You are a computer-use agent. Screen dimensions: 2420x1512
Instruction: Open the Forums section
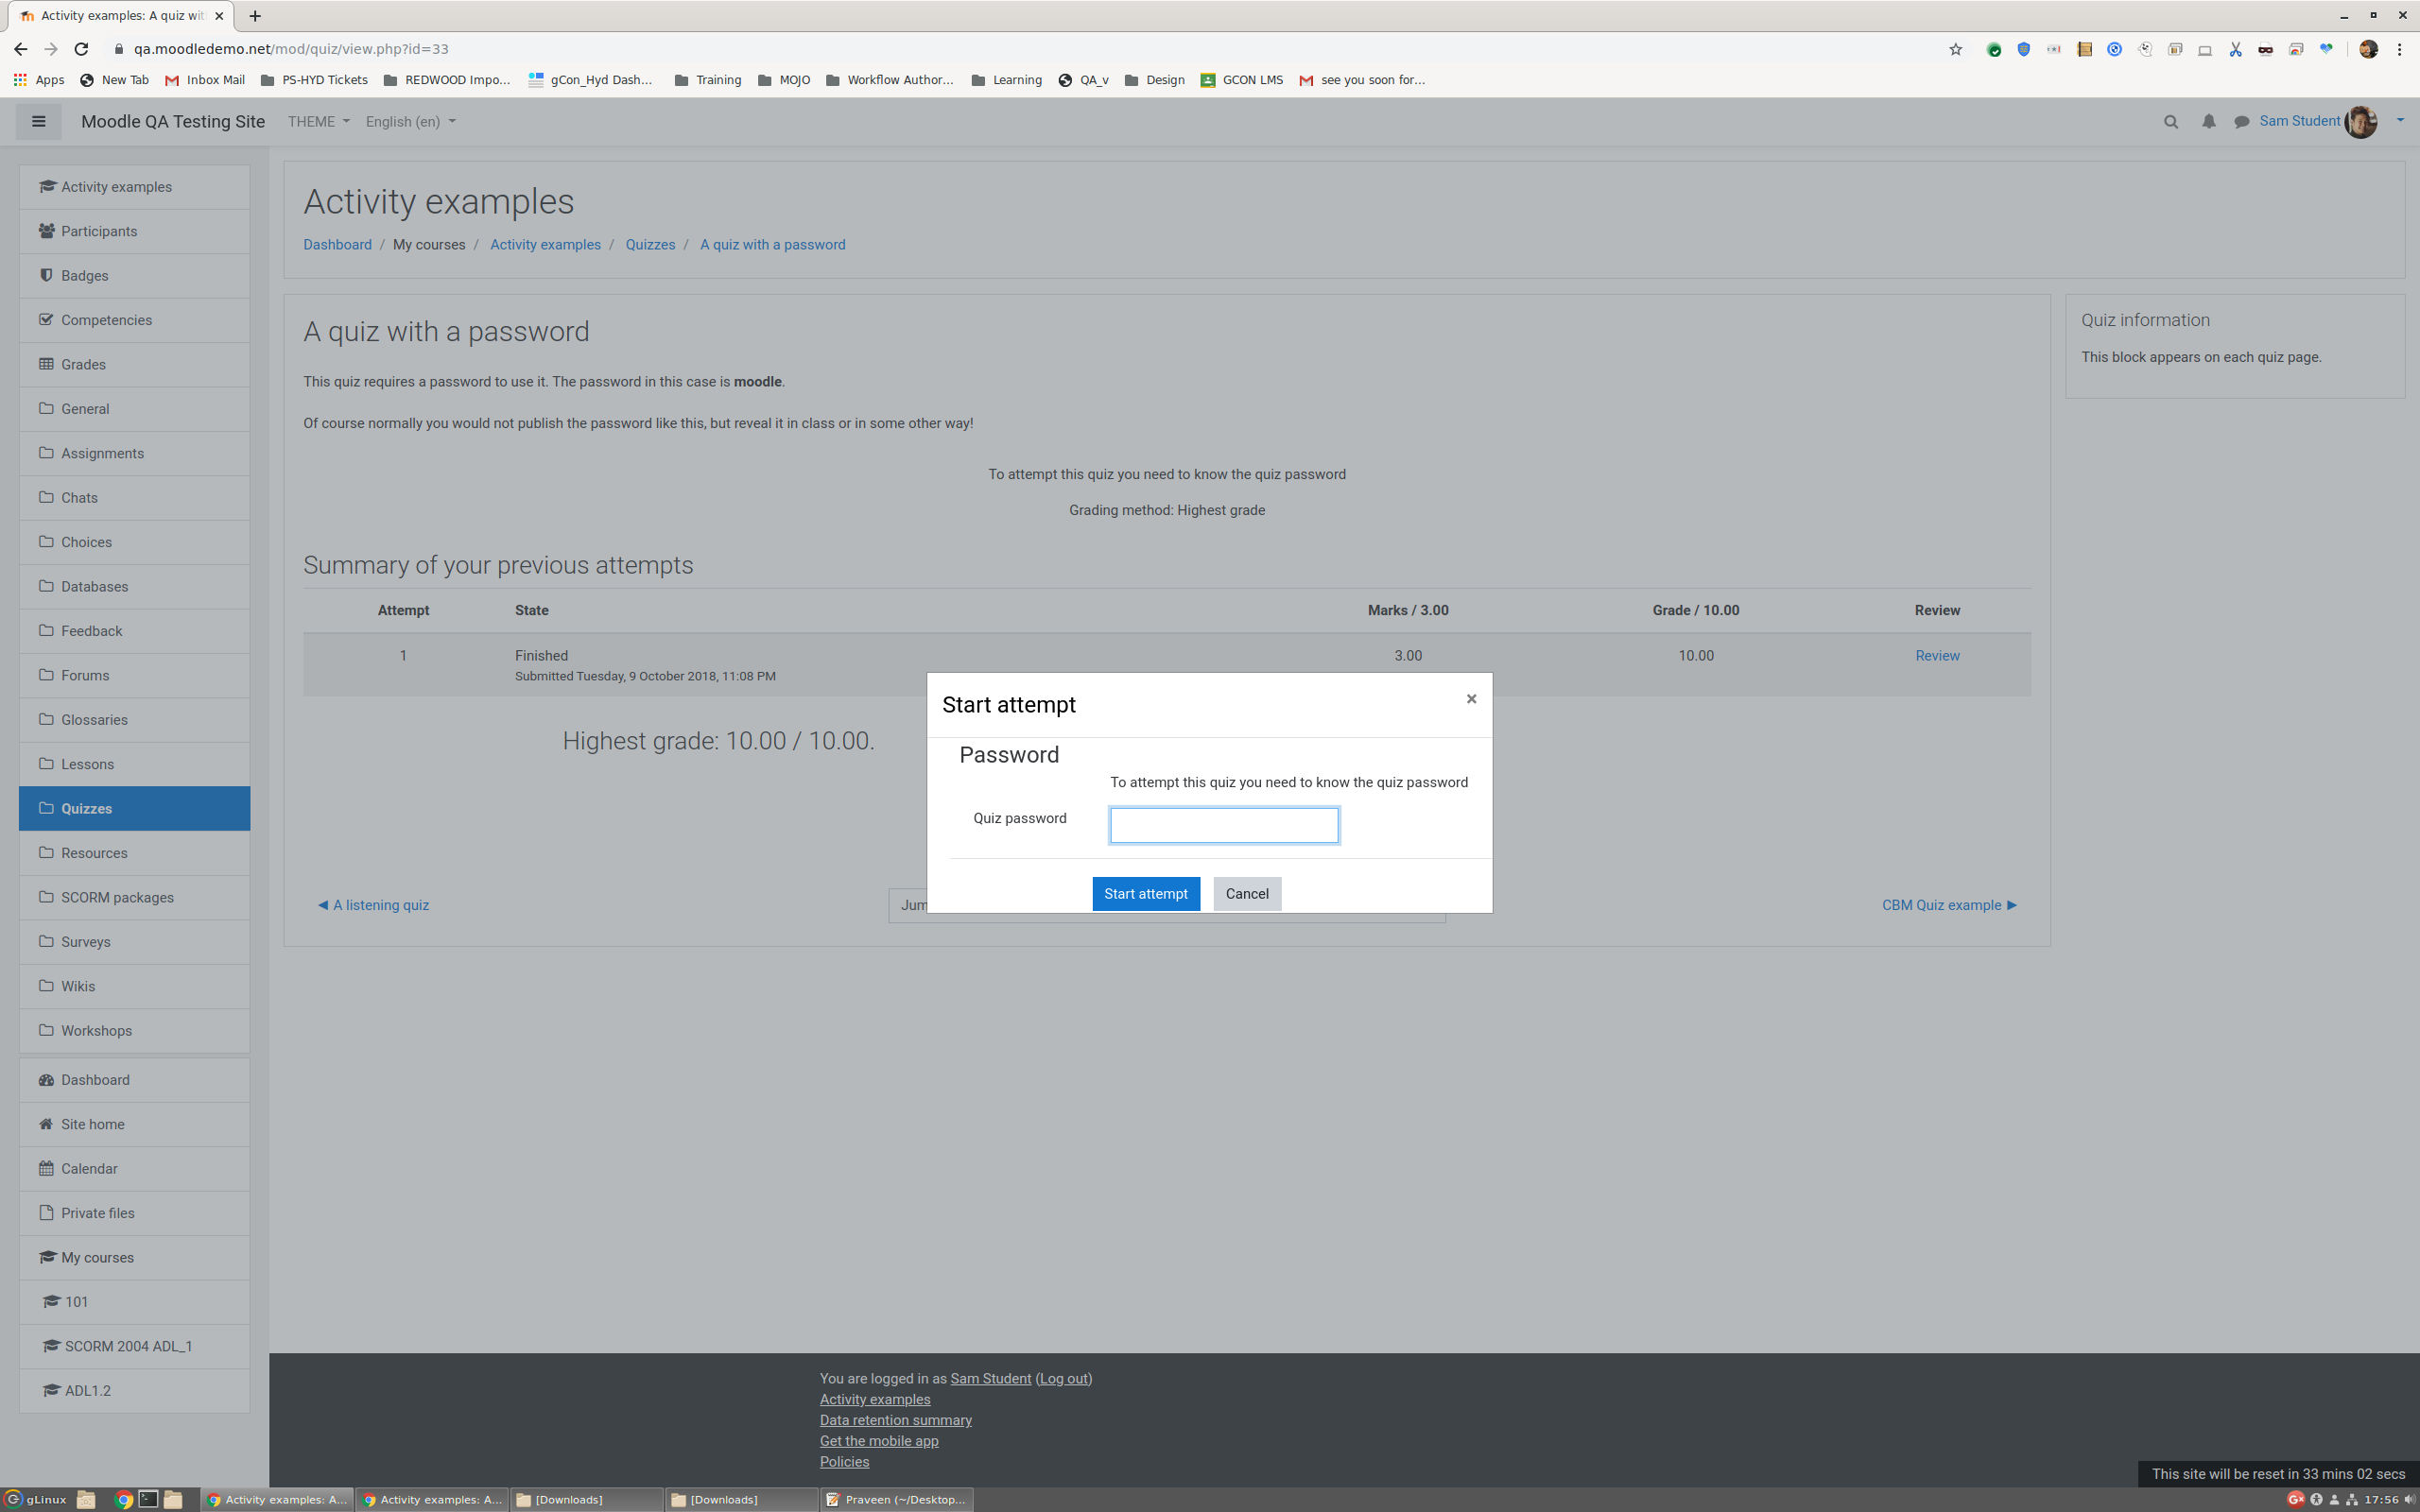134,675
